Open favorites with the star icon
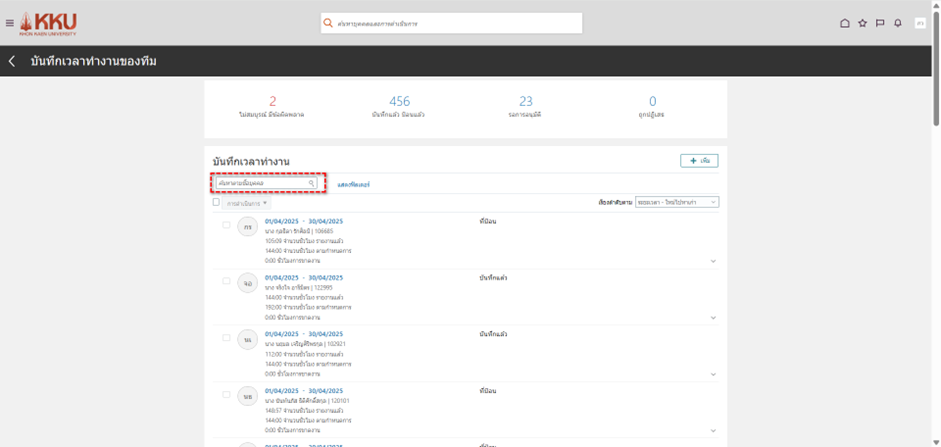Image resolution: width=941 pixels, height=447 pixels. coord(862,23)
